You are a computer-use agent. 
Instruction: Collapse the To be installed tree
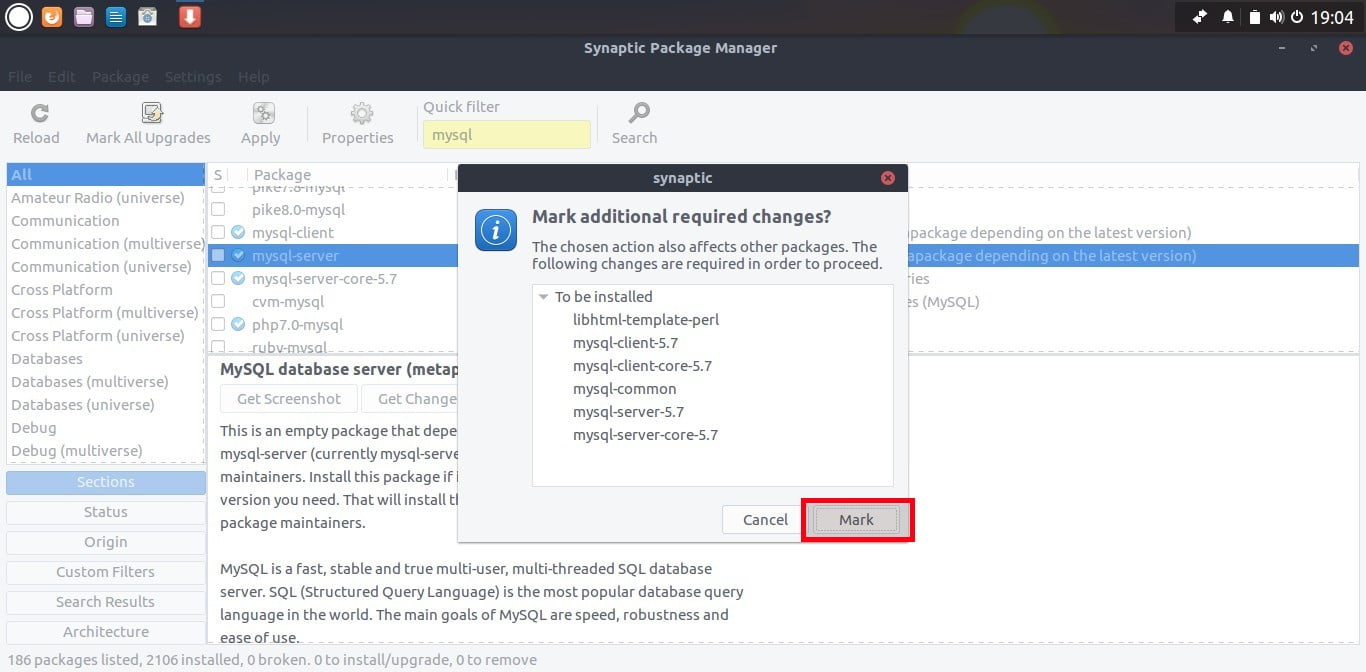544,297
